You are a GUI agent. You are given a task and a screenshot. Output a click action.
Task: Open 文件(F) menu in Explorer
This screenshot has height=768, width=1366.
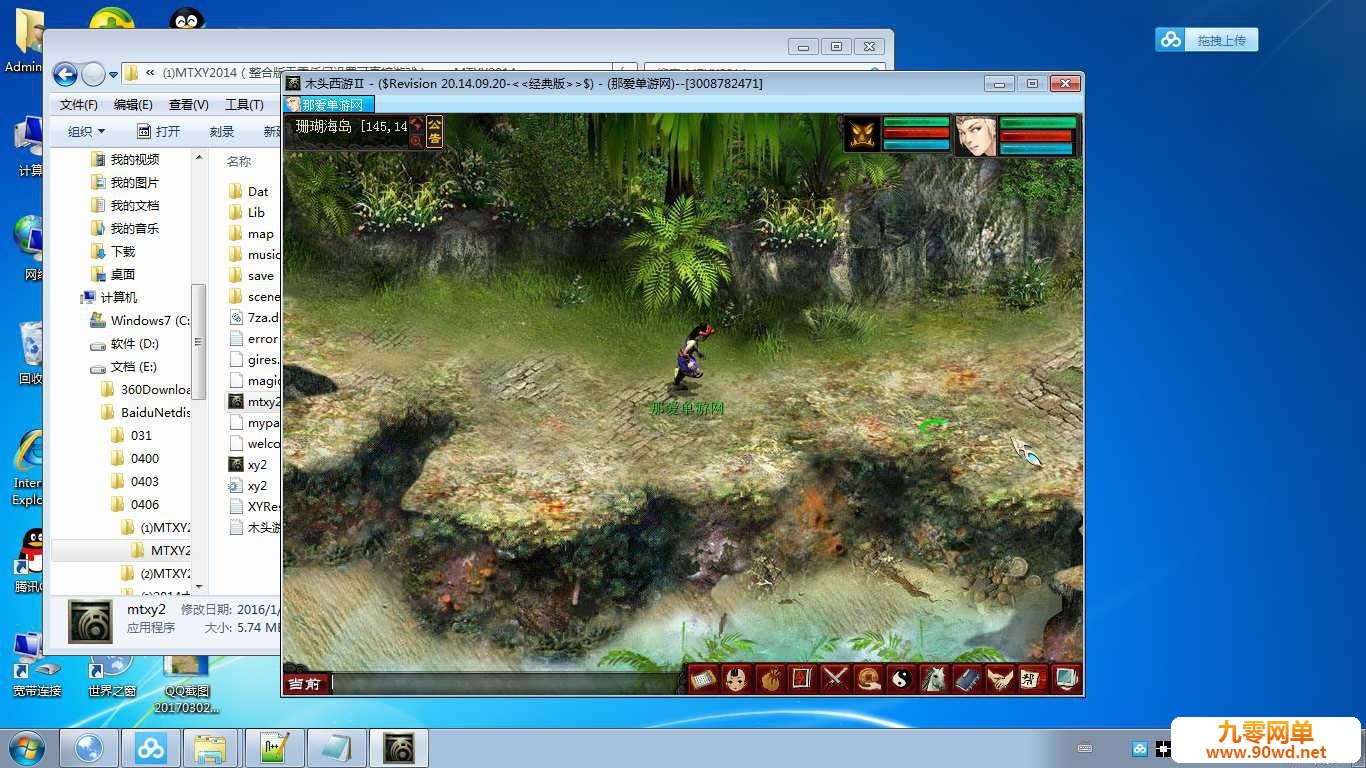[x=78, y=105]
